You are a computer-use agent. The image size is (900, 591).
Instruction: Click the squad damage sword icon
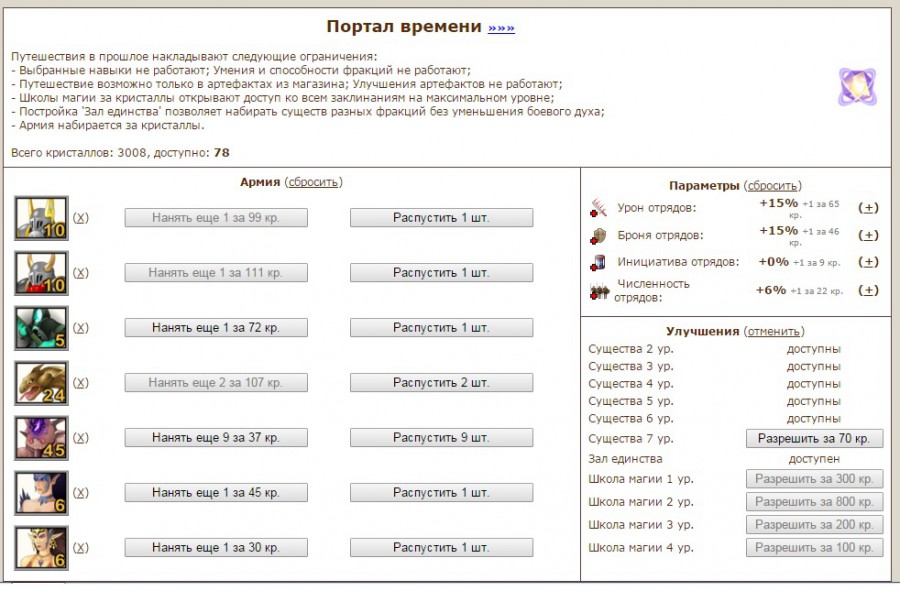click(599, 208)
